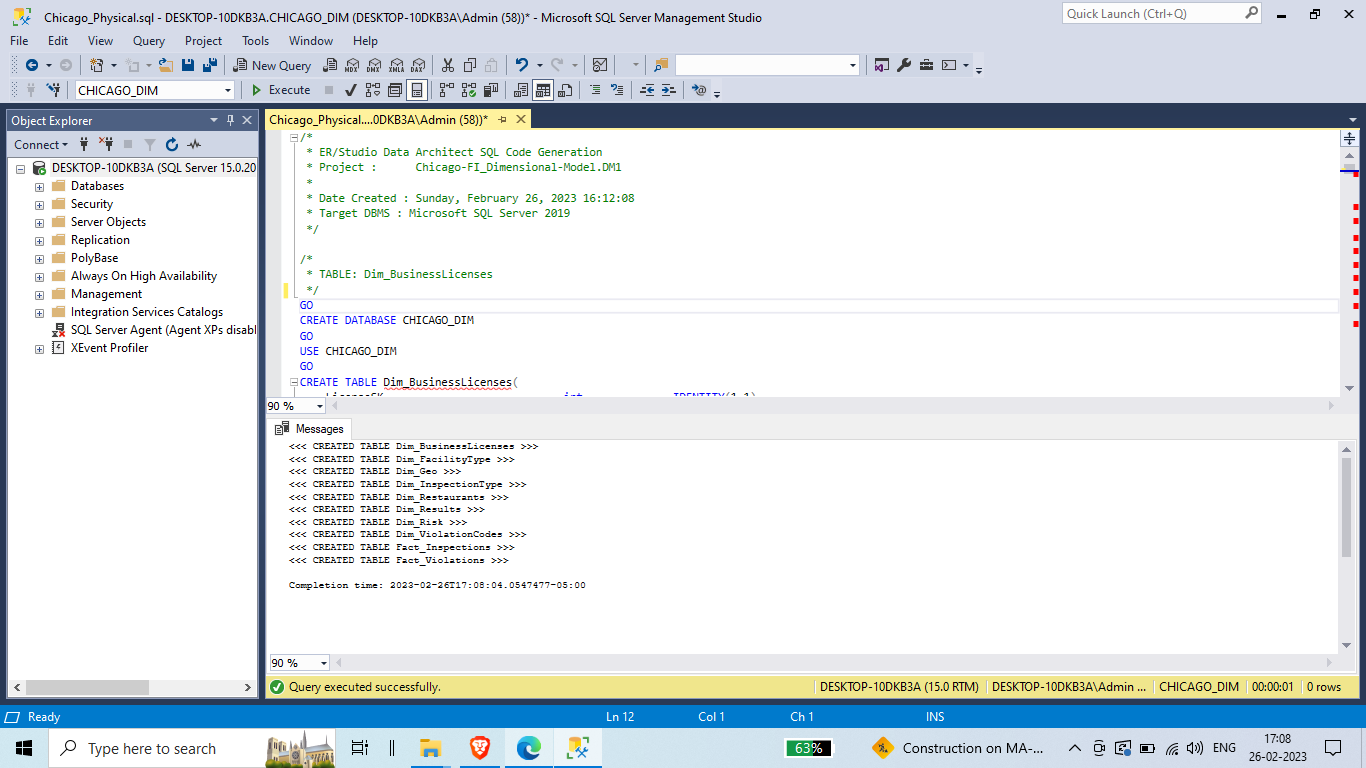Expand the Databases node
The height and width of the screenshot is (768, 1366).
[x=39, y=186]
